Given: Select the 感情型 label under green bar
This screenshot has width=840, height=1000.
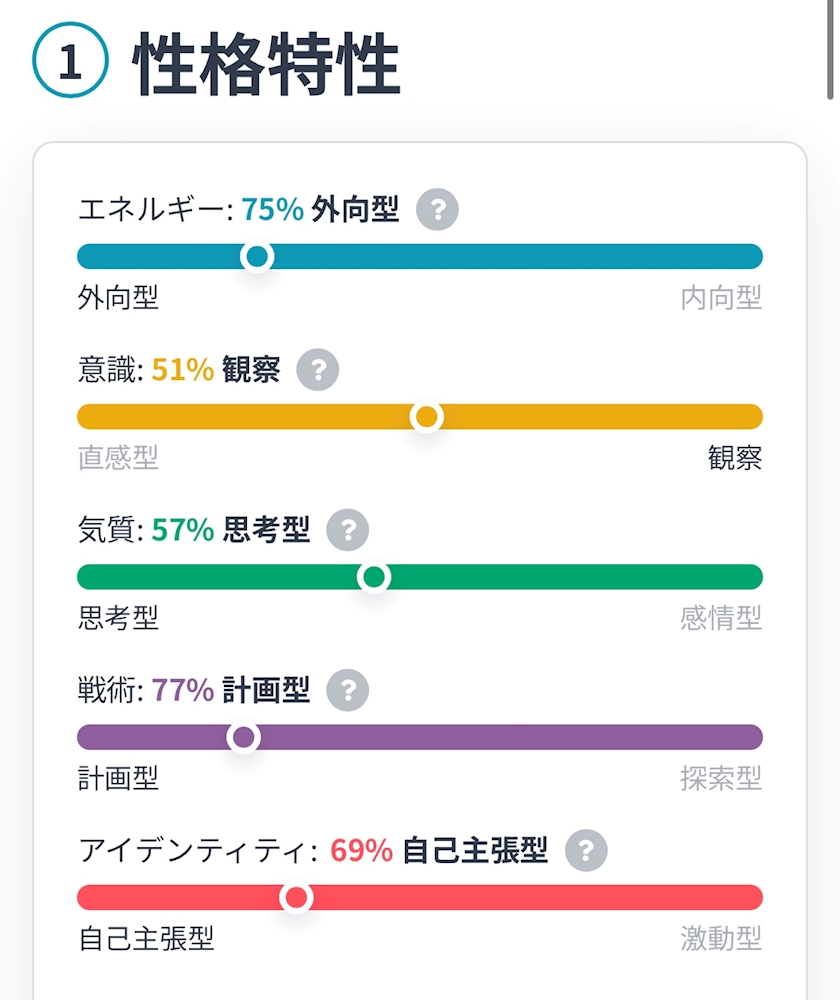Looking at the screenshot, I should (x=721, y=618).
